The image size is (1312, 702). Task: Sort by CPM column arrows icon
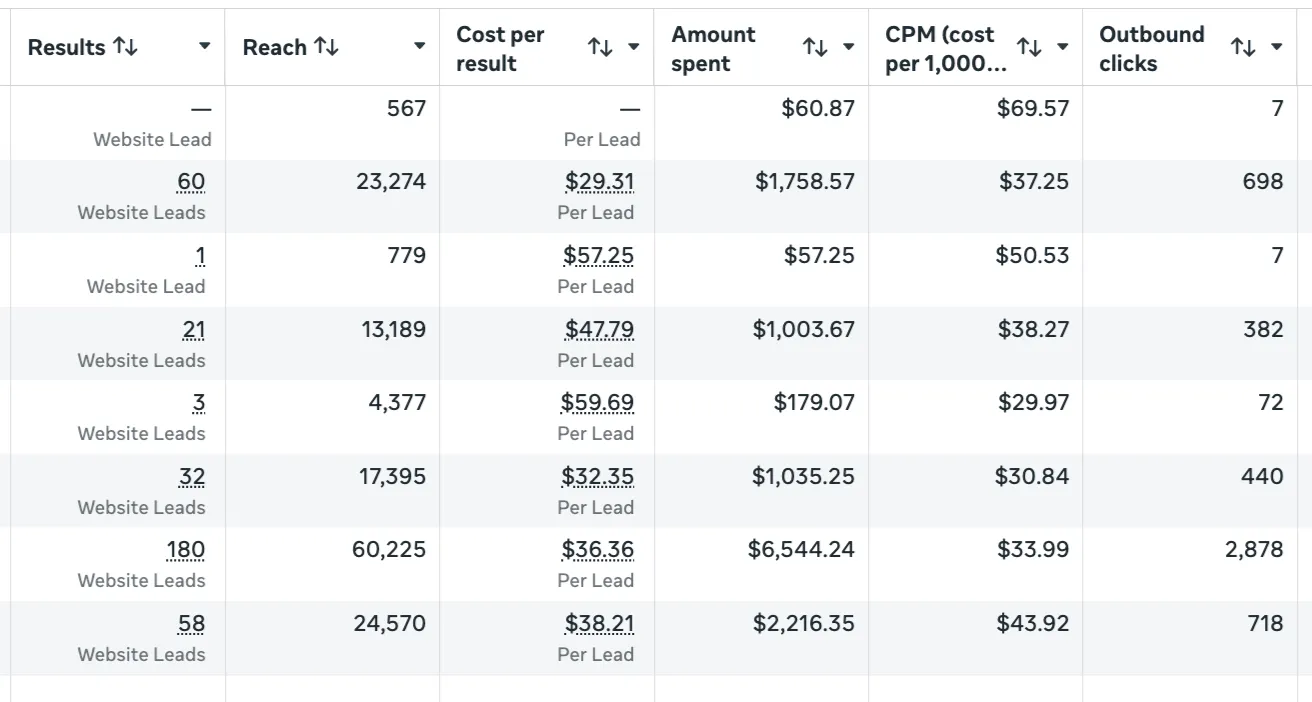pyautogui.click(x=1029, y=47)
